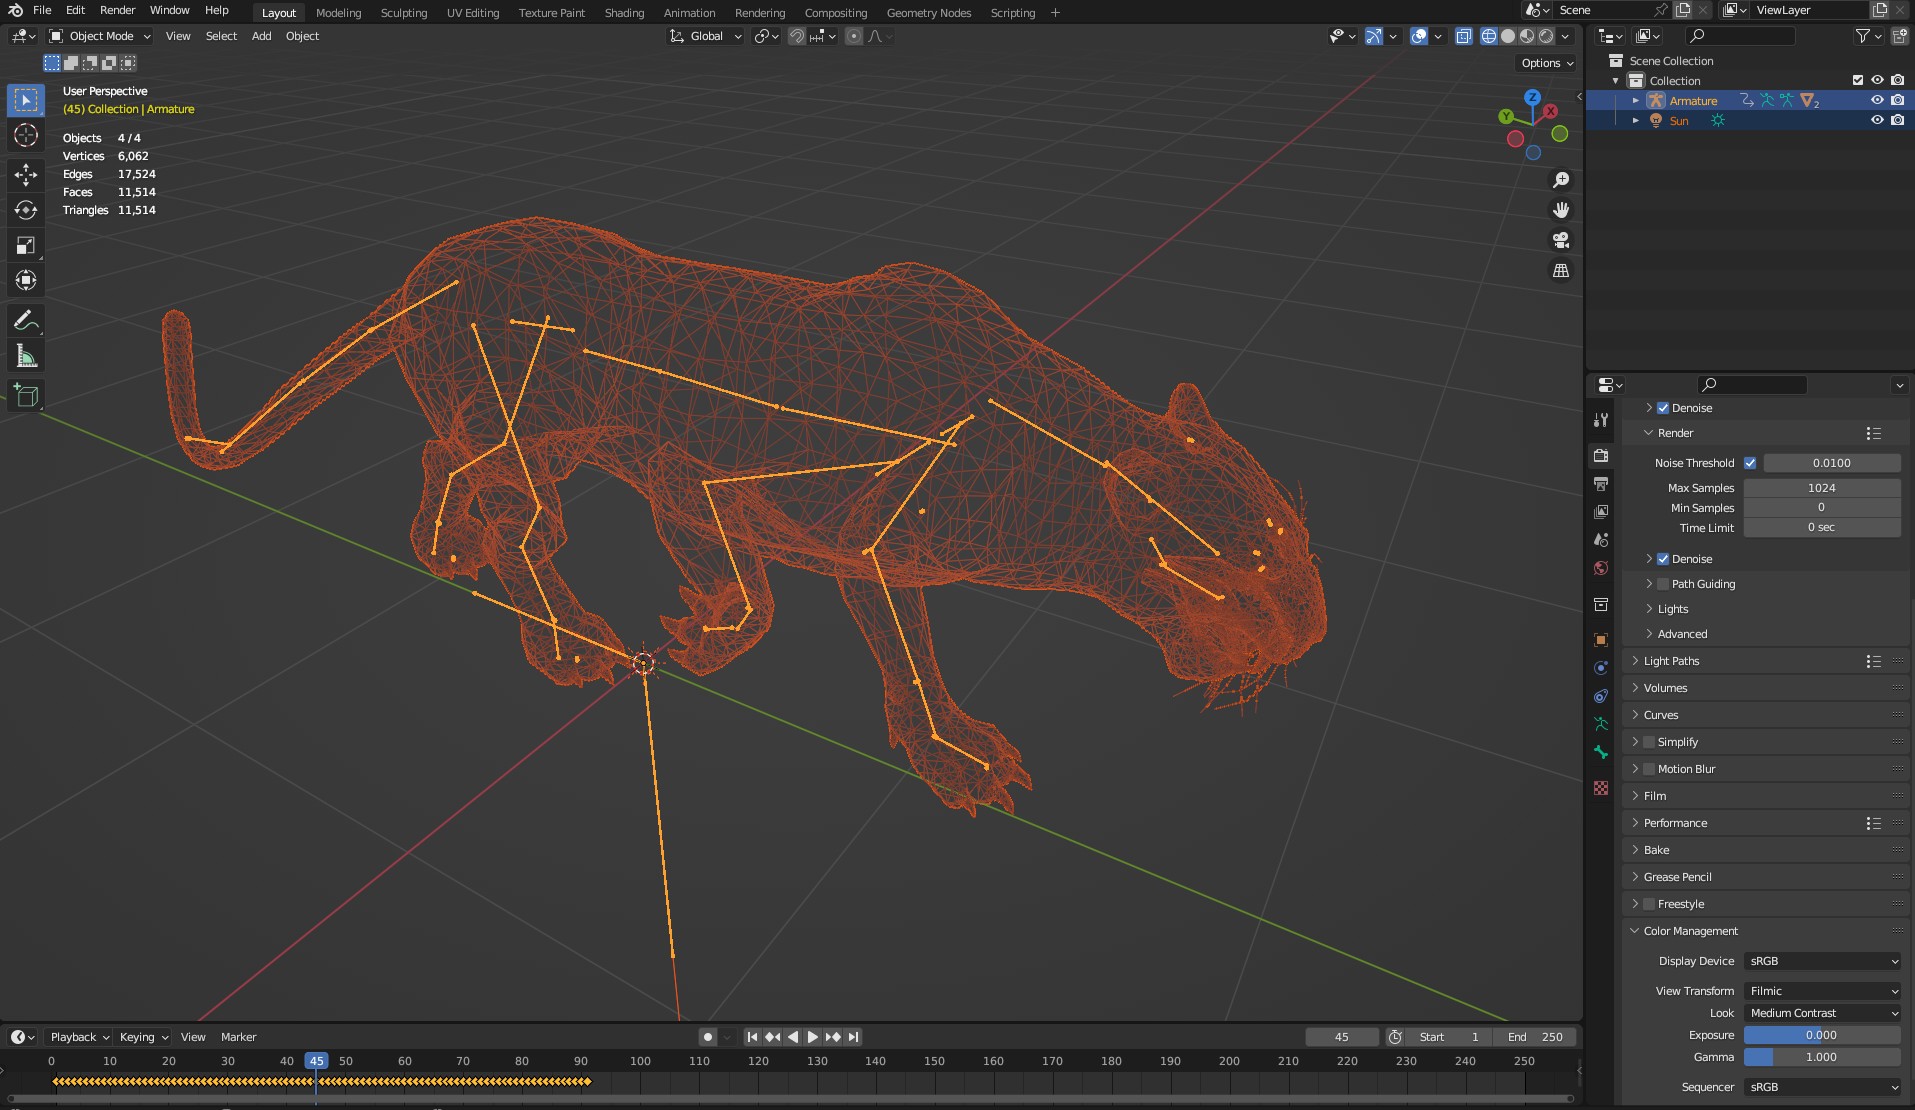Screen dimensions: 1915x1110
Task: Open Output Properties tab
Action: click(1601, 483)
